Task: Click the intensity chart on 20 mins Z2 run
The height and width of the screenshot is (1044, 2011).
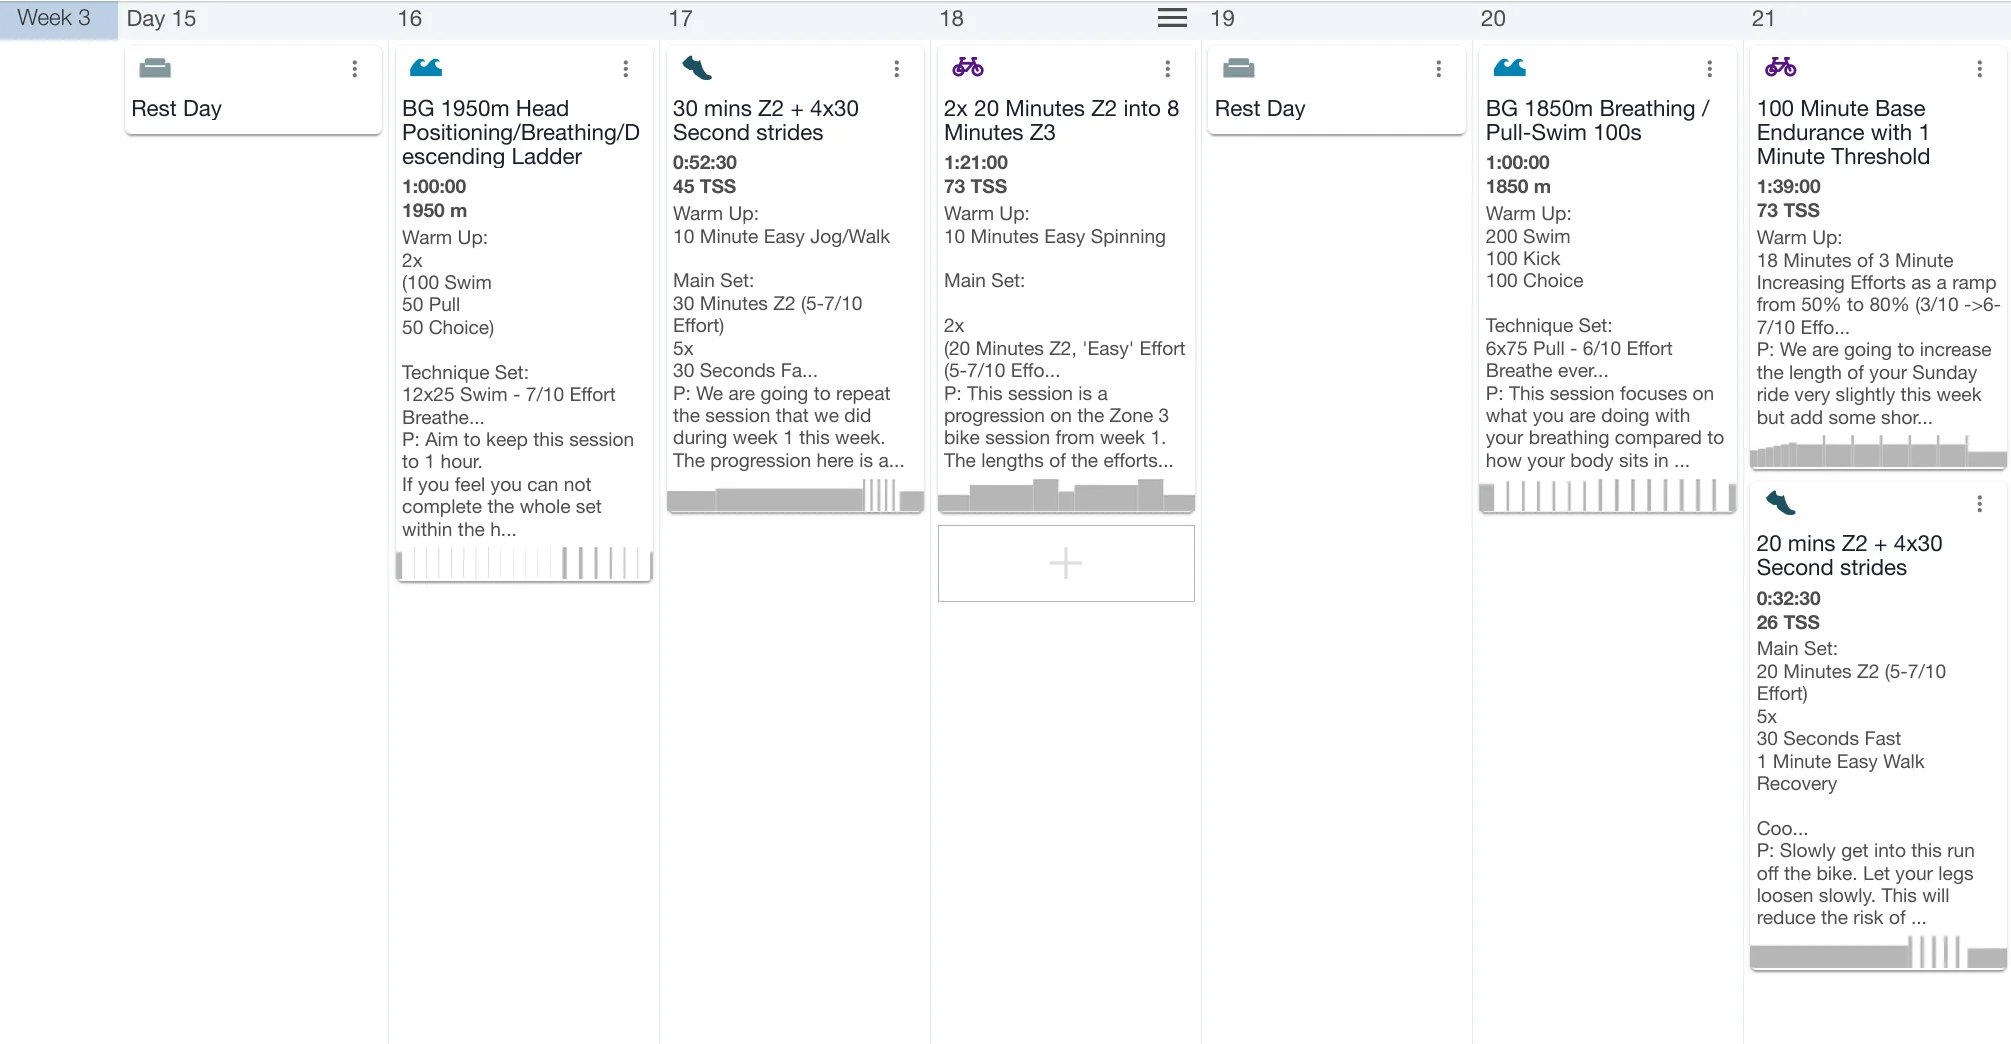Action: pos(1878,952)
